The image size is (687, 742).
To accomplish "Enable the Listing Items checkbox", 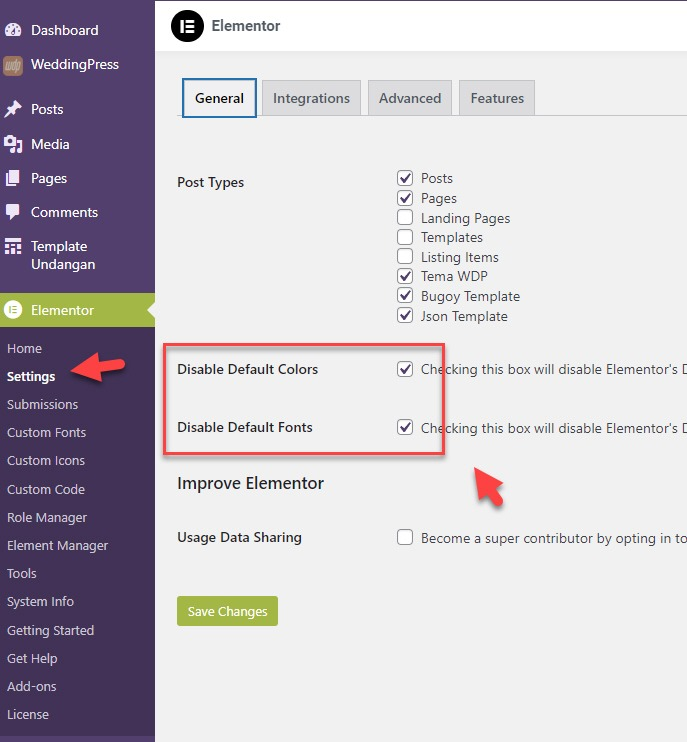I will point(405,256).
